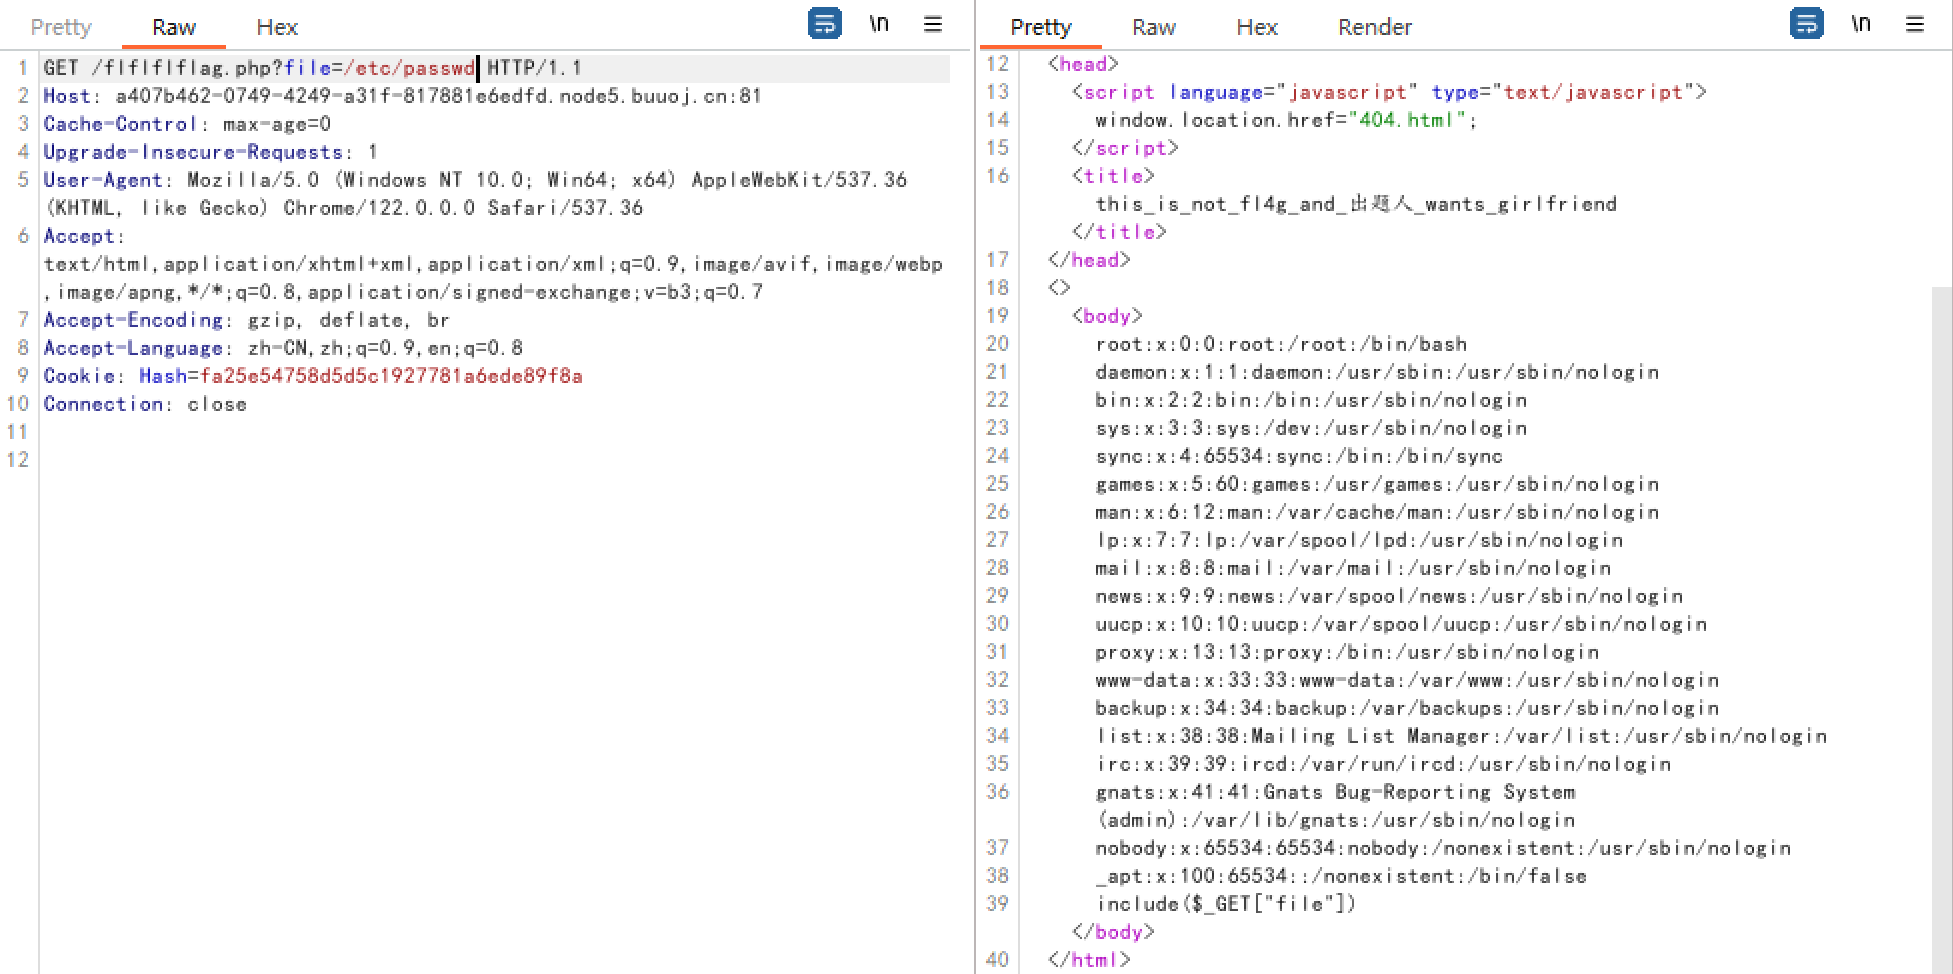Click the response panel vertical scrollbar

1942,630
